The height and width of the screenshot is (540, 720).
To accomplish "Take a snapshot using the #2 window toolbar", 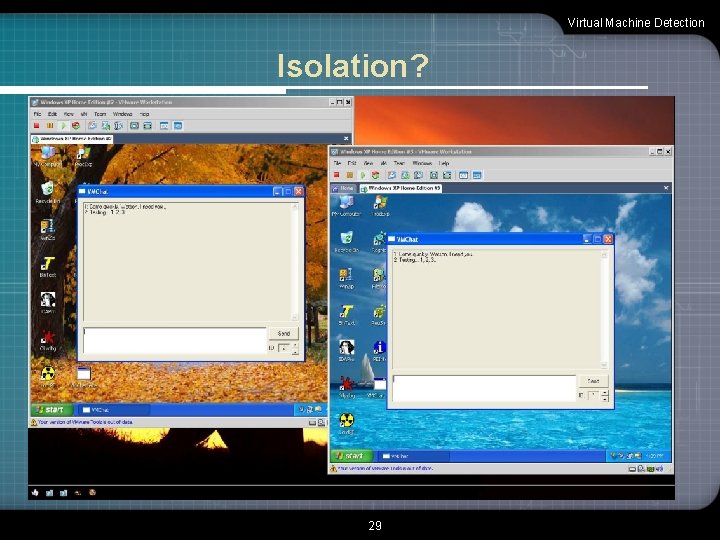I will pyautogui.click(x=92, y=126).
